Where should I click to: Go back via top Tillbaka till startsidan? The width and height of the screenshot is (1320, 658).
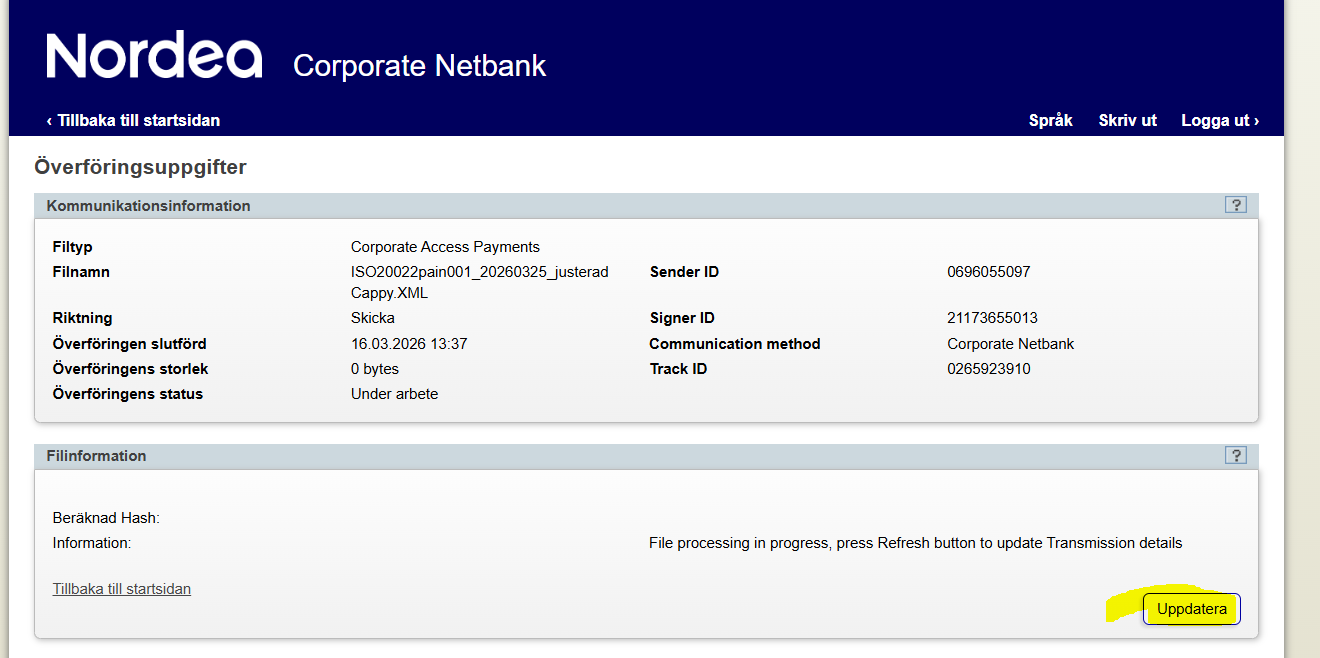[133, 120]
